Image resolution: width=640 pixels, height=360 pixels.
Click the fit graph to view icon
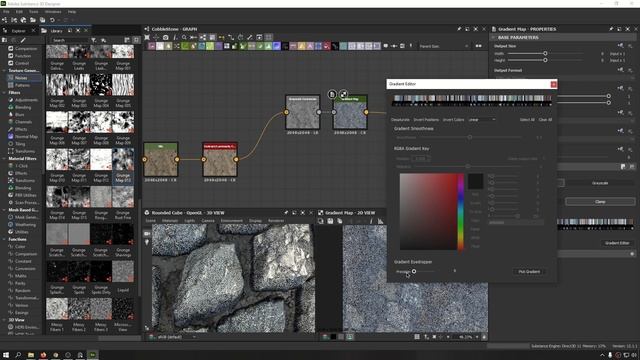click(147, 37)
